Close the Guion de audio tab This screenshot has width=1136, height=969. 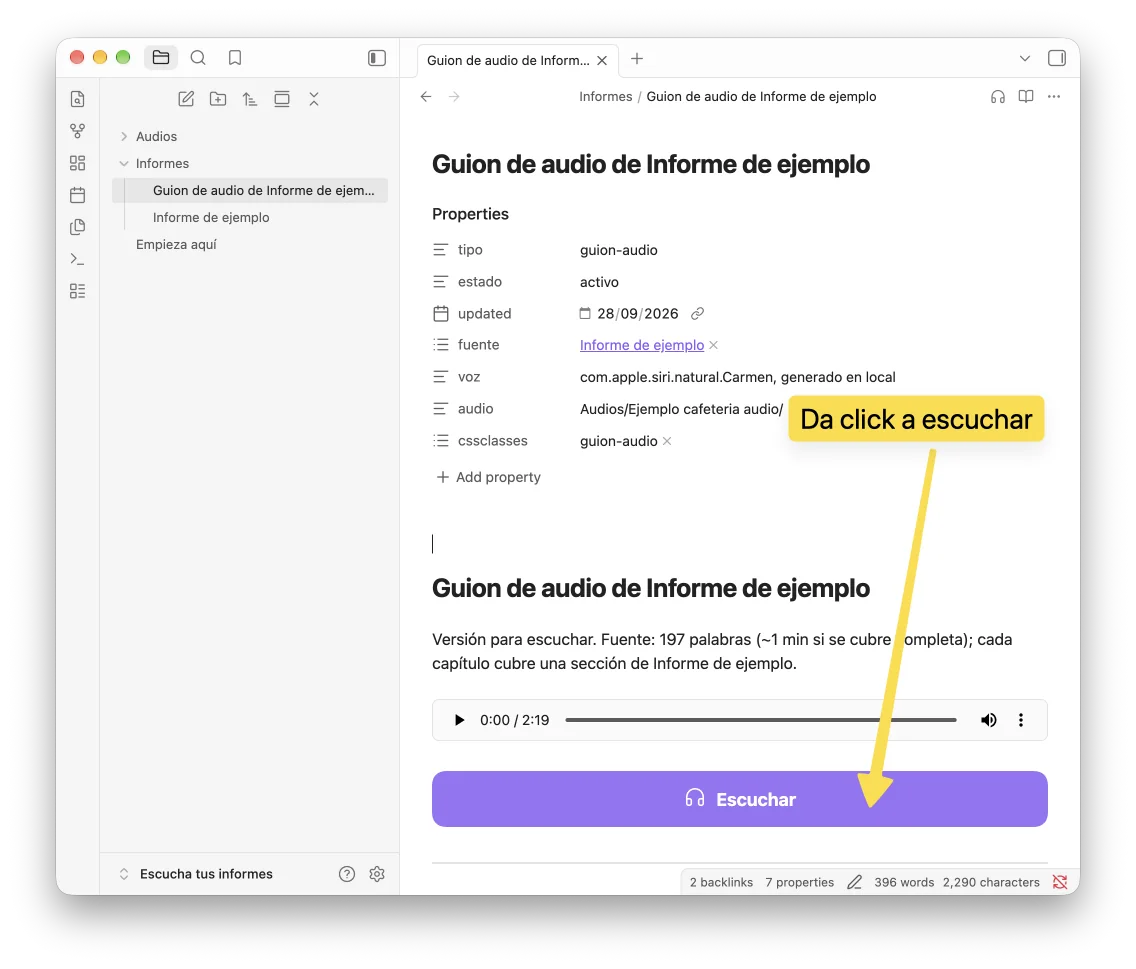(602, 61)
